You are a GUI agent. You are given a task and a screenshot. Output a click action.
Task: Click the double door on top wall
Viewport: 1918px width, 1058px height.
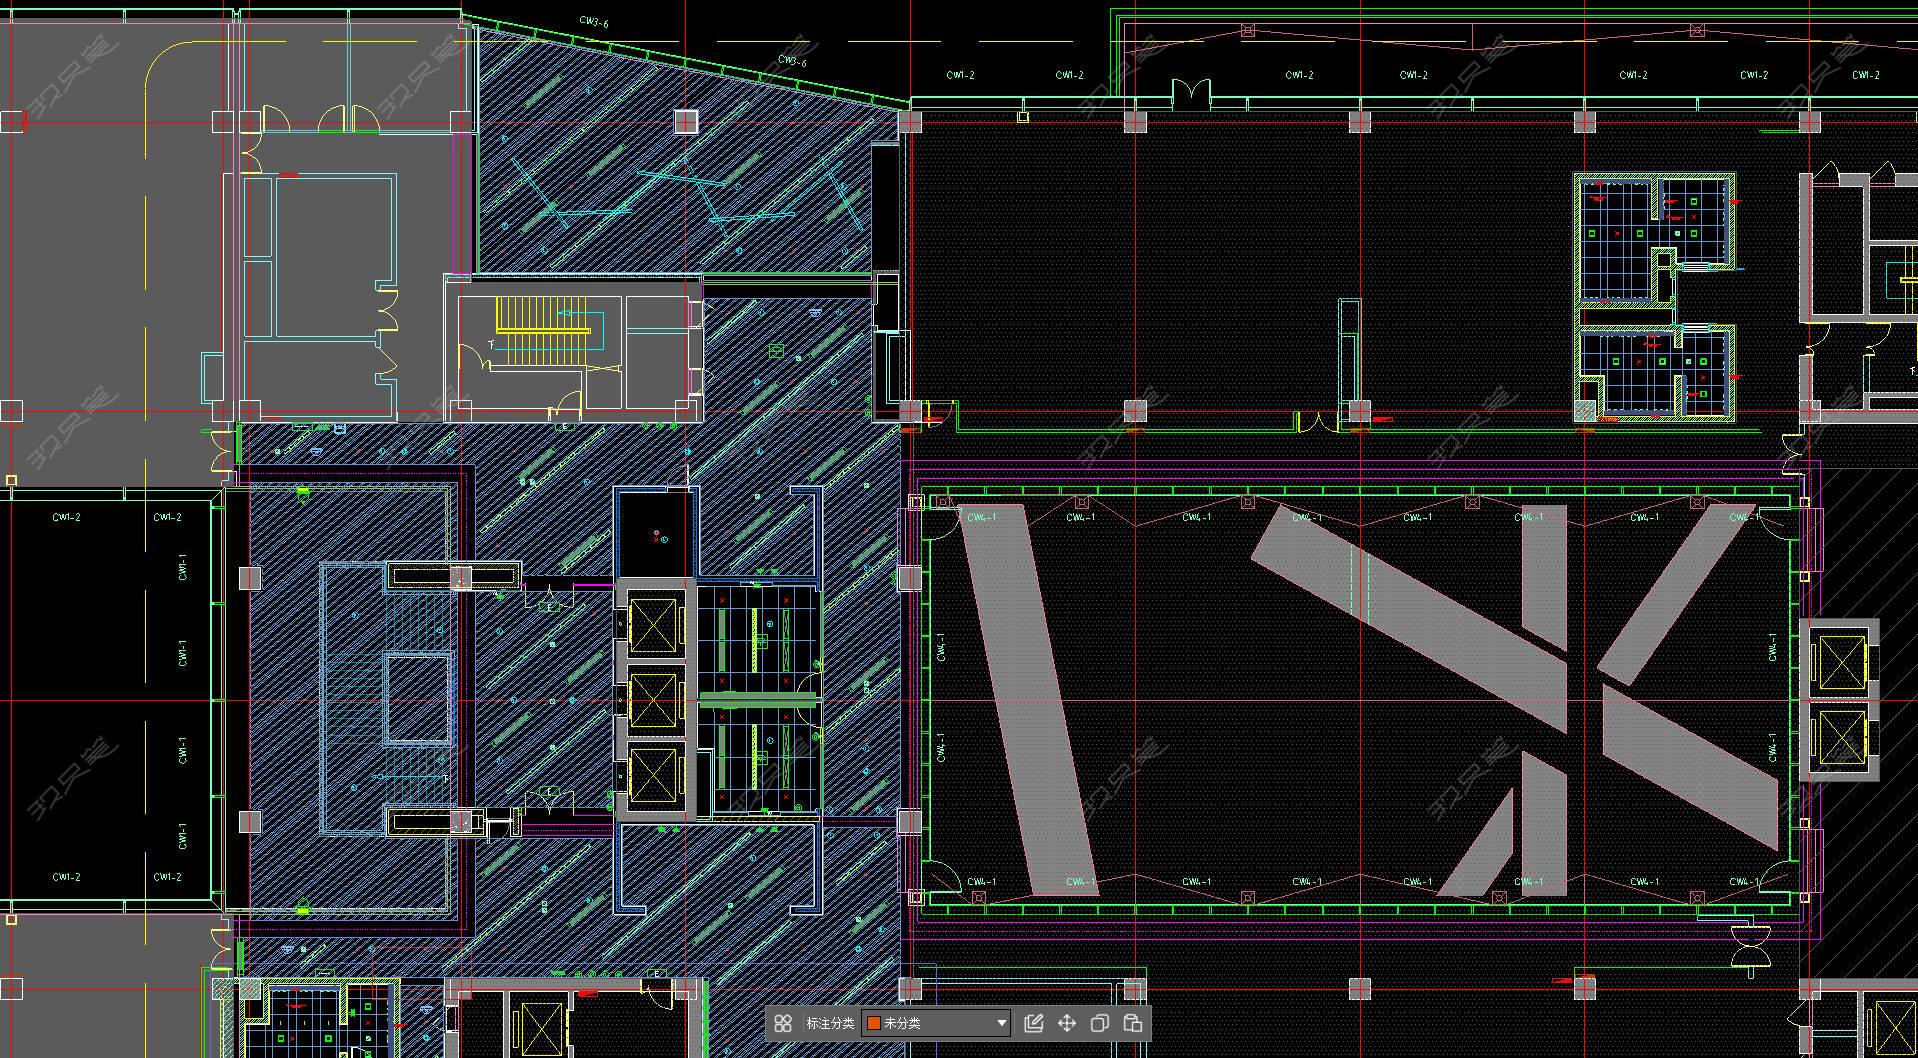(x=1190, y=94)
